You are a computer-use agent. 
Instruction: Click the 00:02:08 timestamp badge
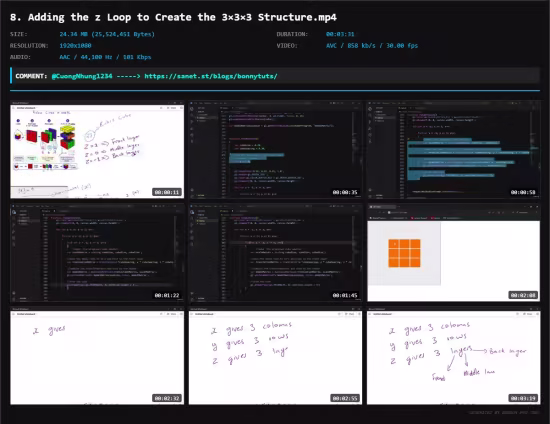point(523,295)
